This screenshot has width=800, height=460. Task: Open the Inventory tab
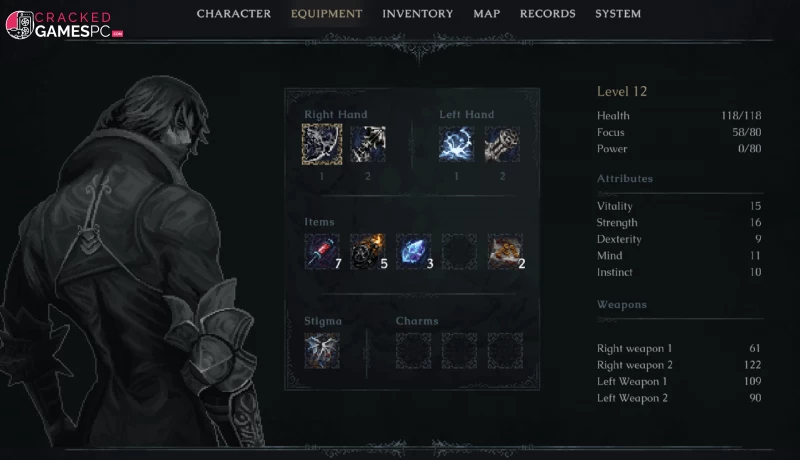[x=418, y=14]
